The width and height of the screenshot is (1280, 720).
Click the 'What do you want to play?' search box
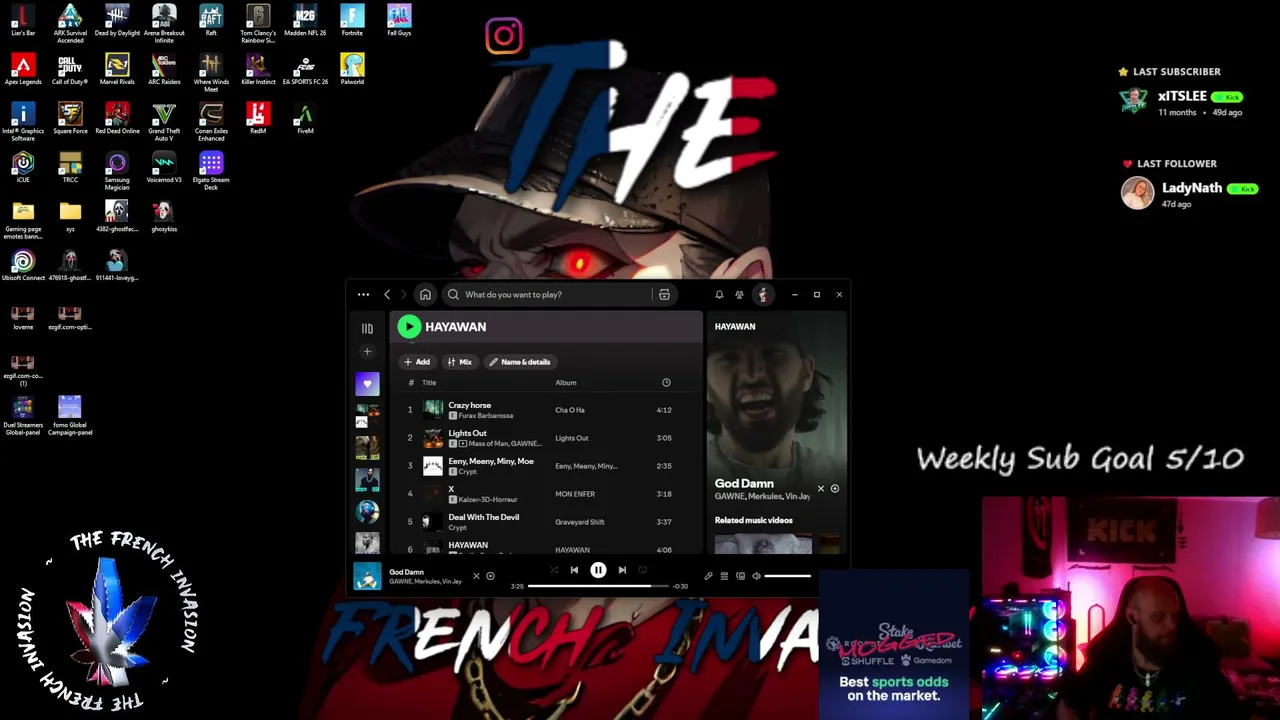point(545,295)
